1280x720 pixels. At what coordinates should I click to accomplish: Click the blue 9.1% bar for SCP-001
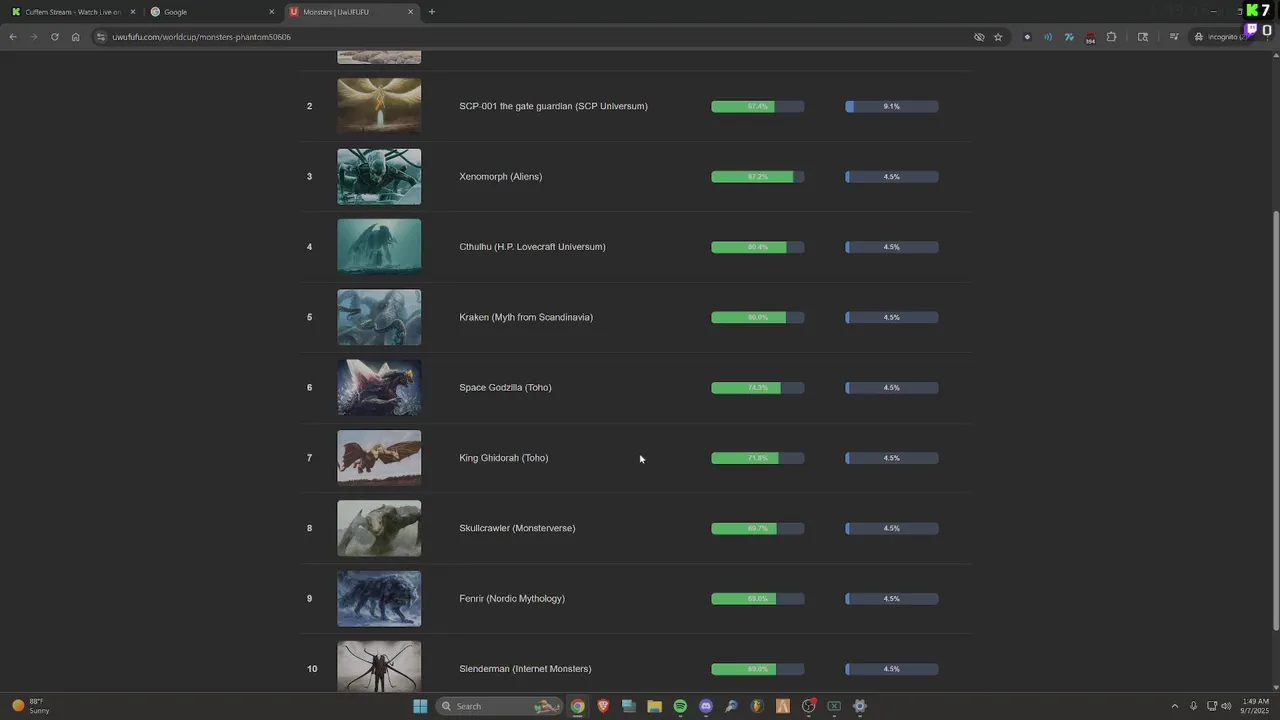(x=891, y=106)
